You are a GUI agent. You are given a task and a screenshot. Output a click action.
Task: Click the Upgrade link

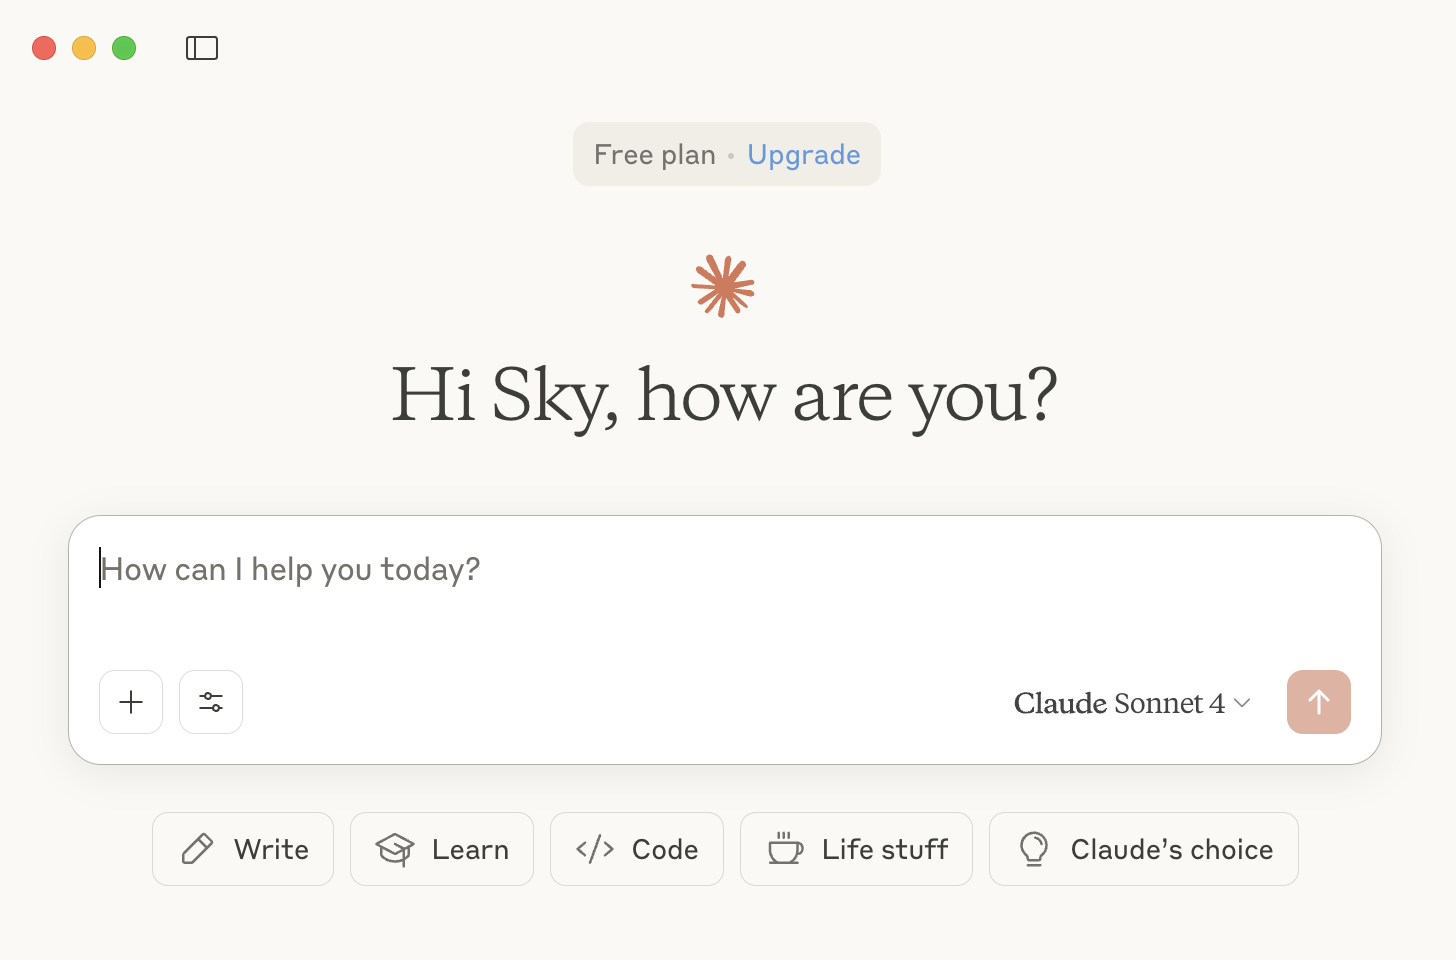click(804, 155)
